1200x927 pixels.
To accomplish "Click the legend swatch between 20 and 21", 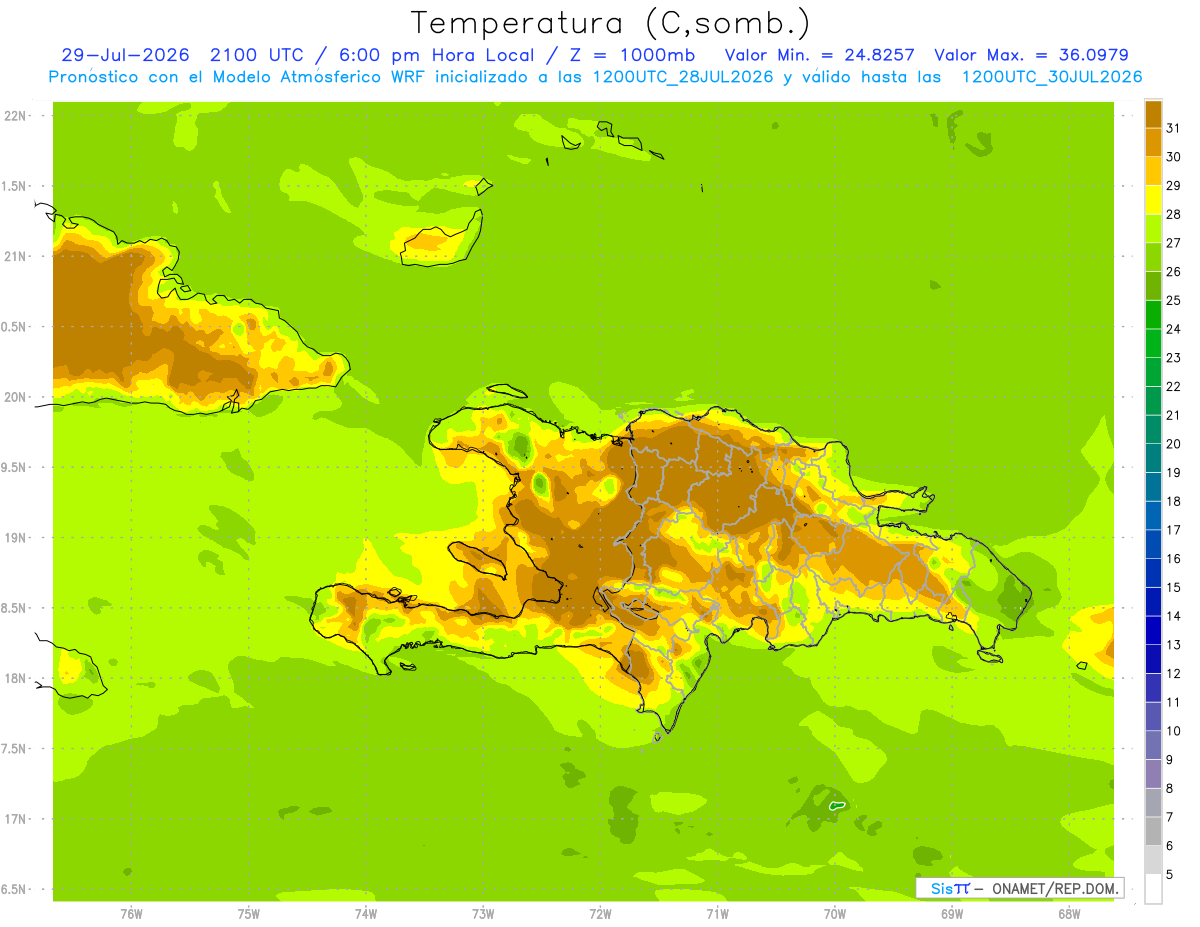I will click(1153, 429).
